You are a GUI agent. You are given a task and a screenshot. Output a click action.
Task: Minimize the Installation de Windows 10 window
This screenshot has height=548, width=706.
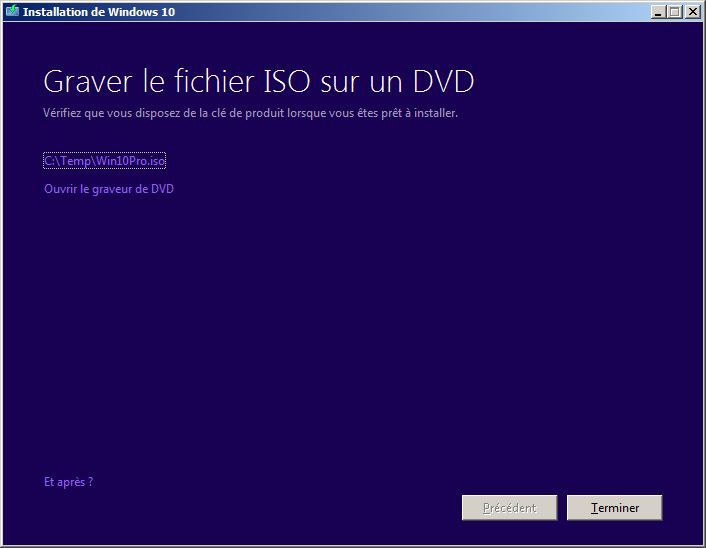[x=658, y=12]
